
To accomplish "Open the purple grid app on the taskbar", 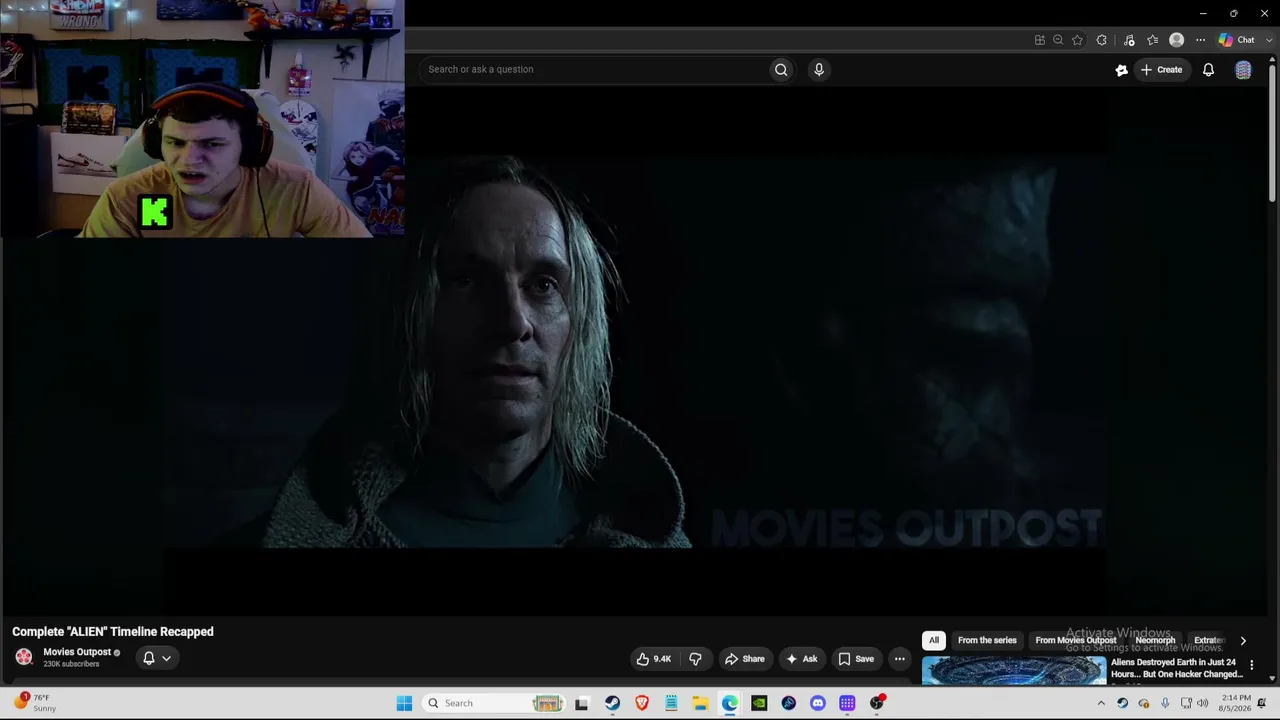I will [x=847, y=703].
